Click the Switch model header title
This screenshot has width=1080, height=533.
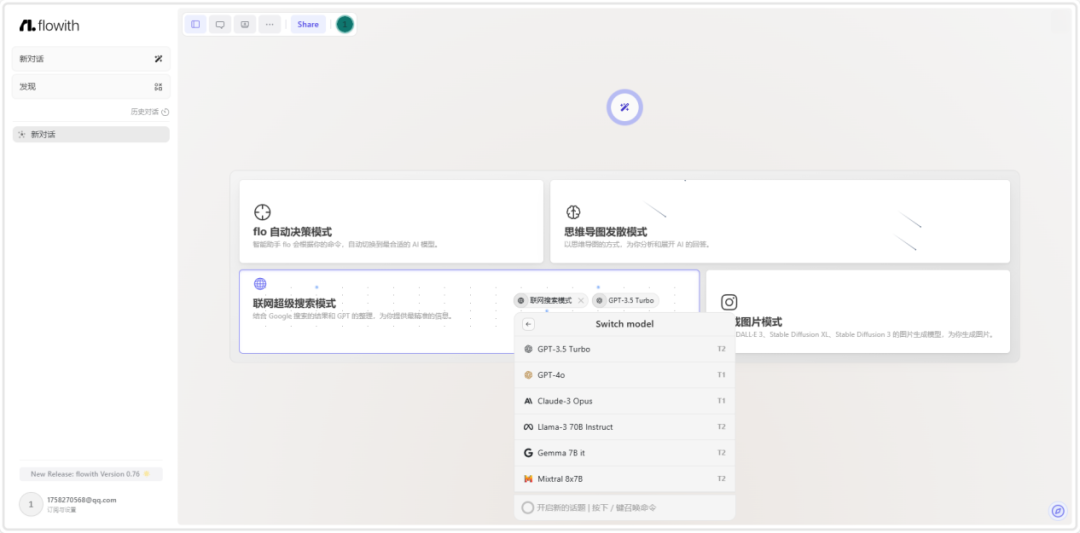625,324
